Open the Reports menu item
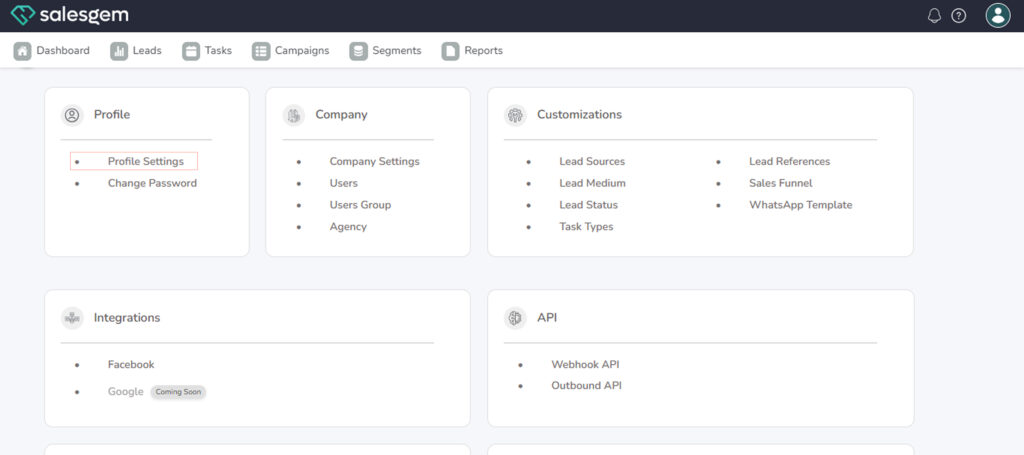 click(x=483, y=51)
